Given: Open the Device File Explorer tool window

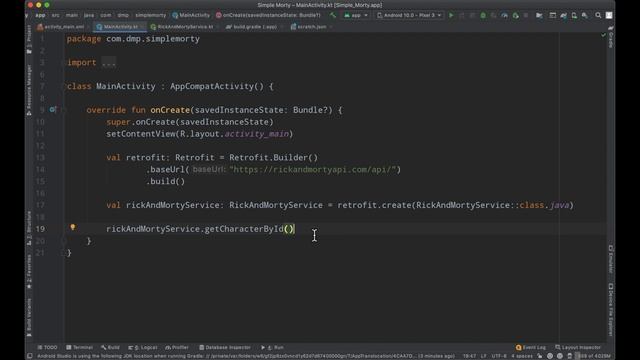Looking at the screenshot, I should coord(611,309).
